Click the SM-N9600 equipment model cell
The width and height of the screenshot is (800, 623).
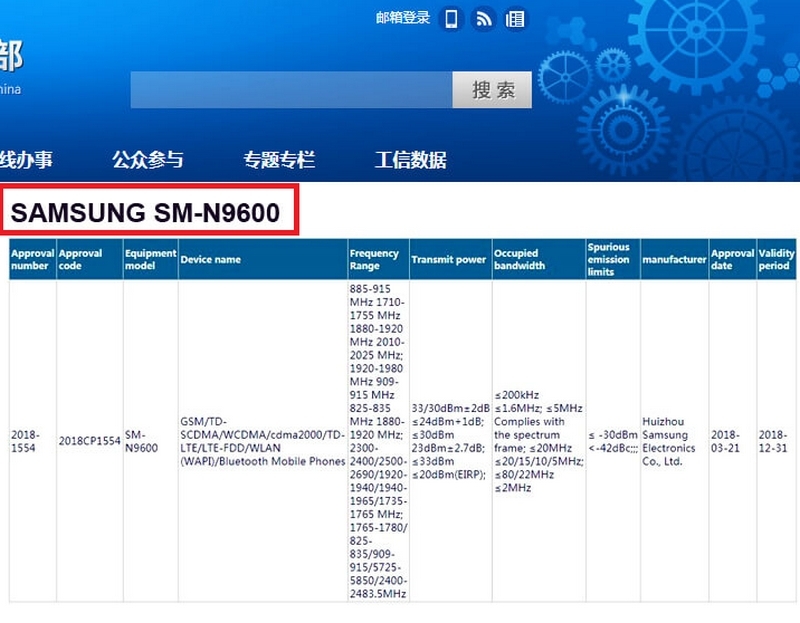coord(151,441)
